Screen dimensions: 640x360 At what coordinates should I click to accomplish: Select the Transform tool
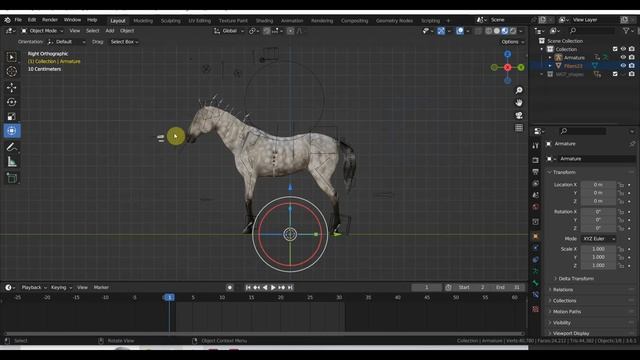(11, 131)
